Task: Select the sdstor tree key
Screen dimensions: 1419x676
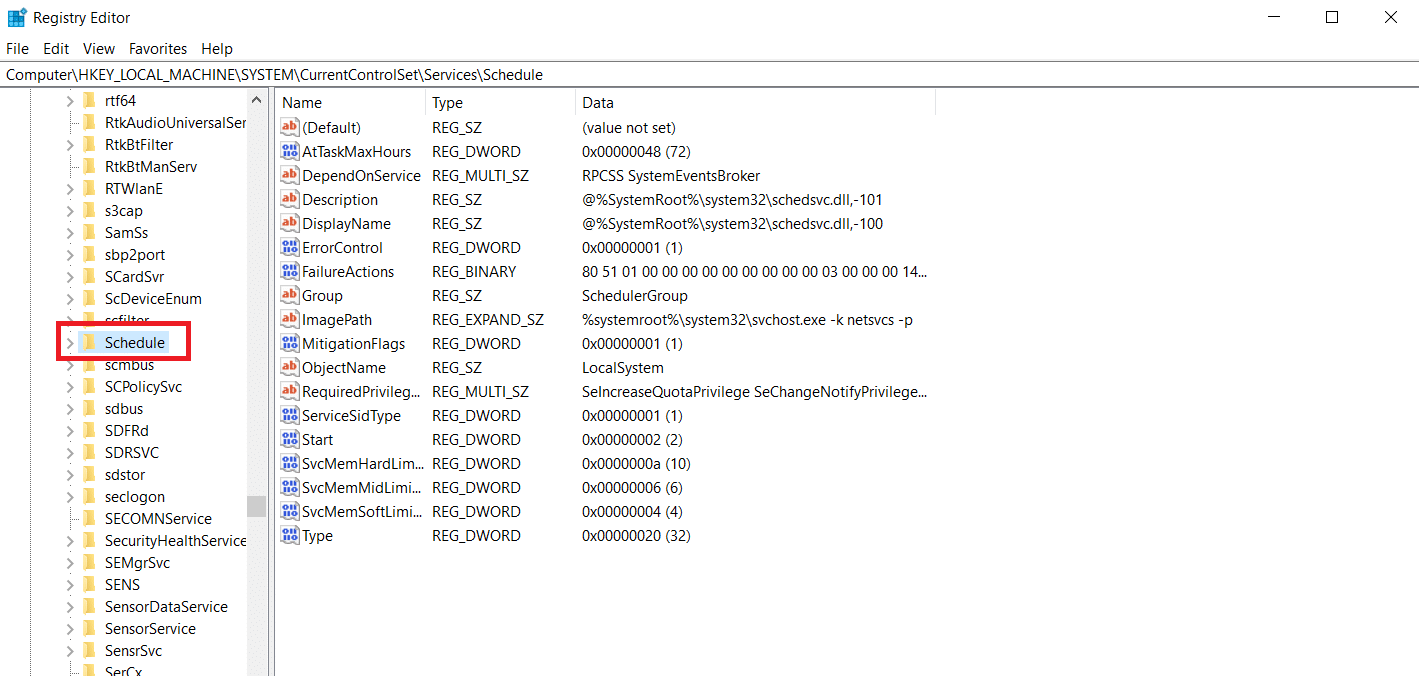Action: pos(125,475)
